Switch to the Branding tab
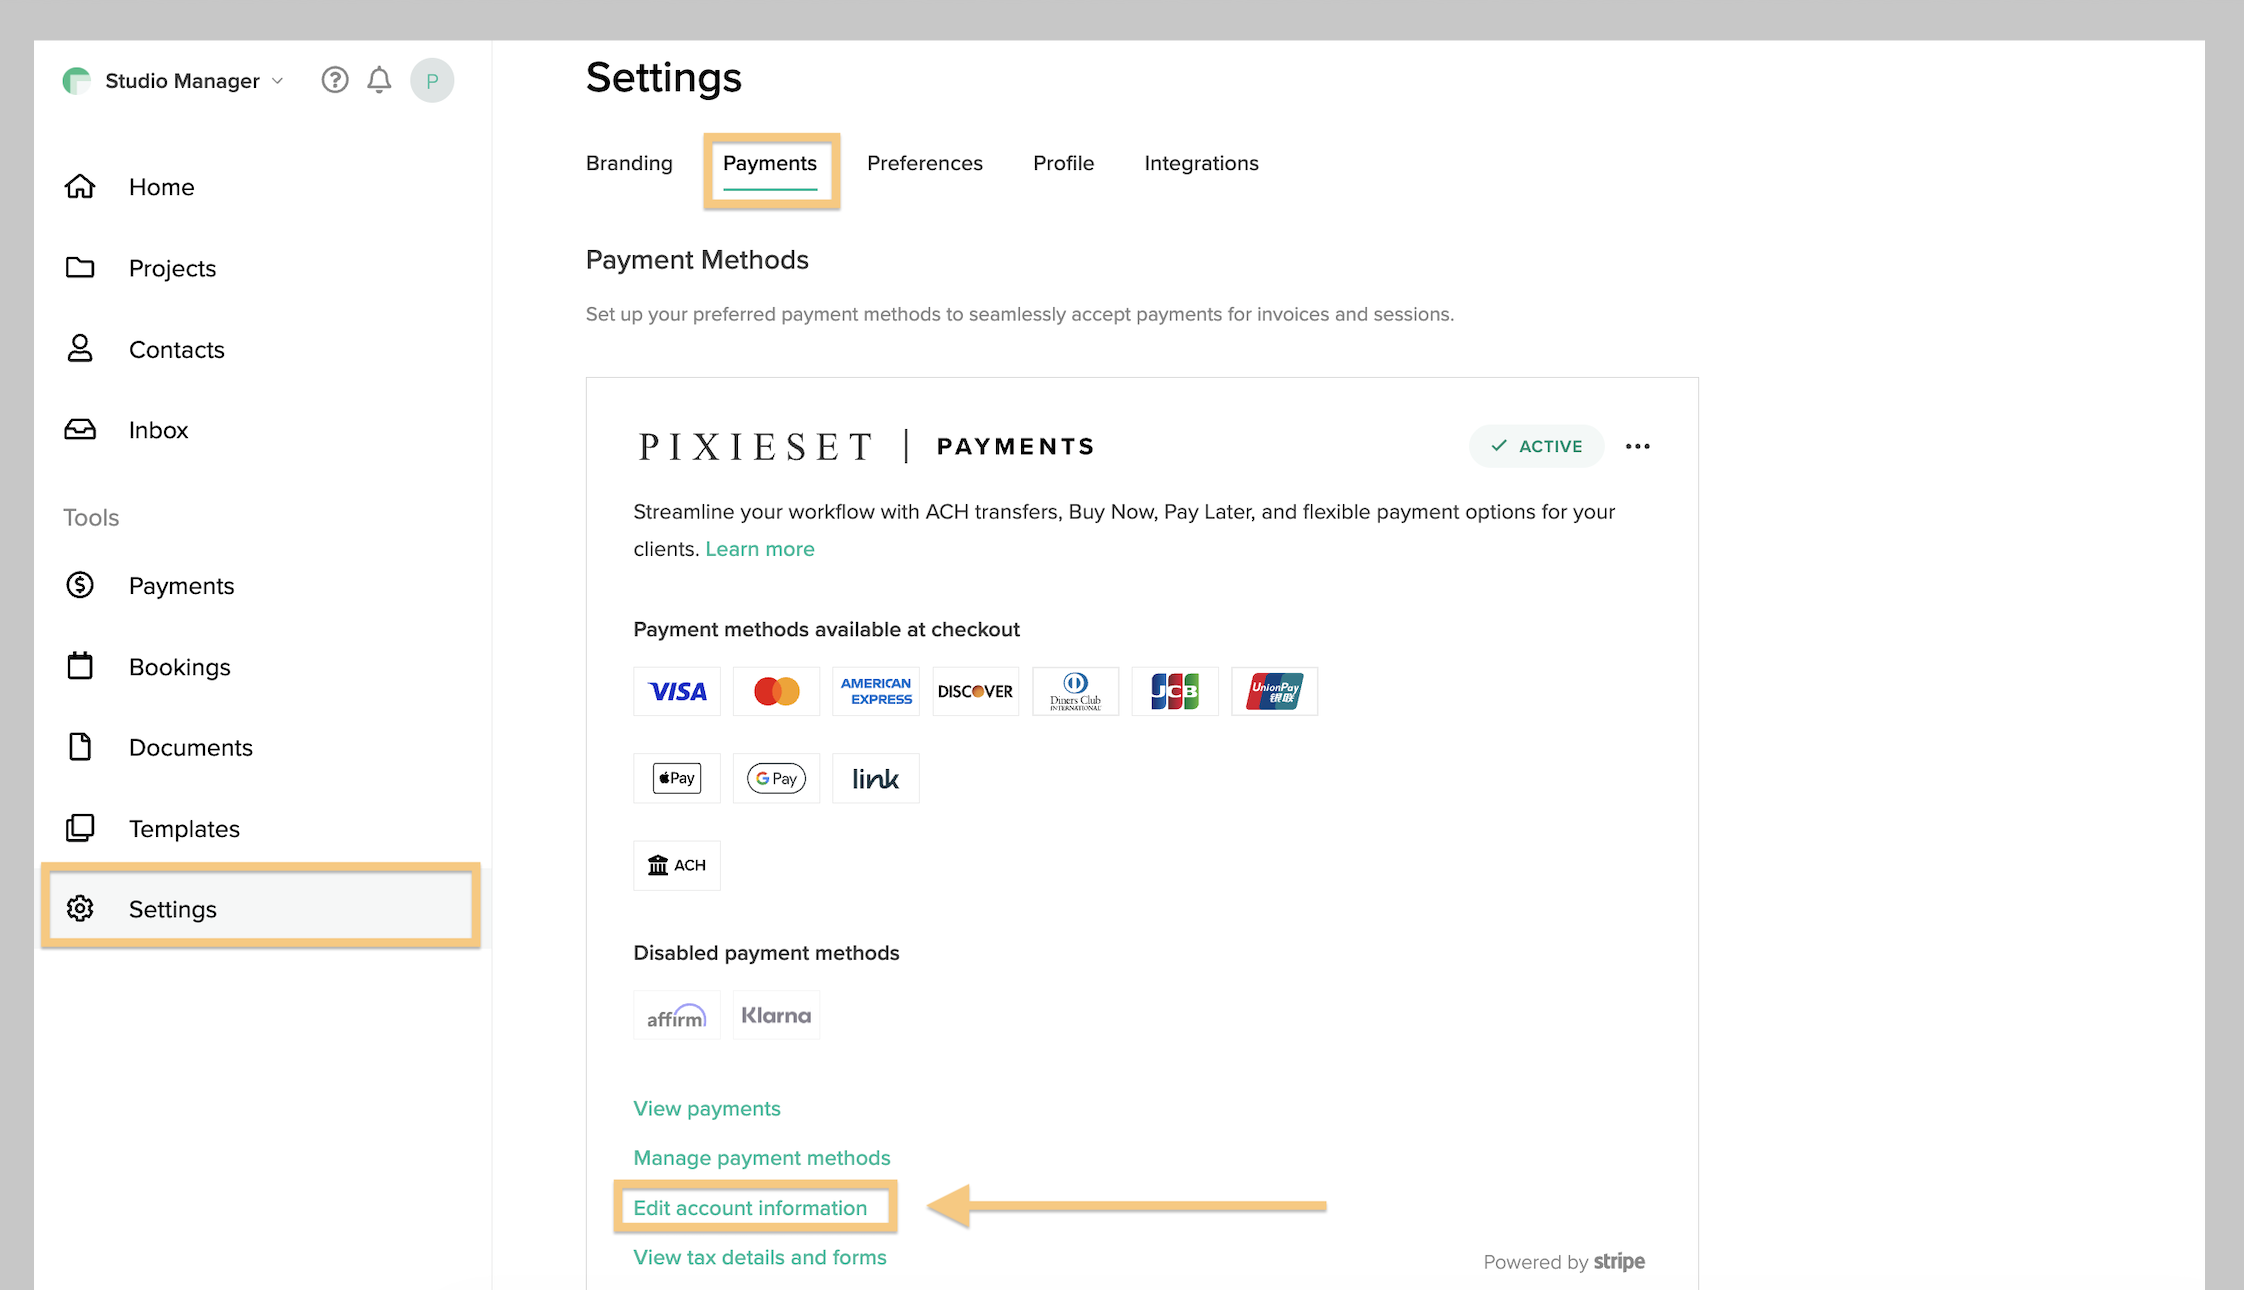2244x1290 pixels. pos(629,163)
